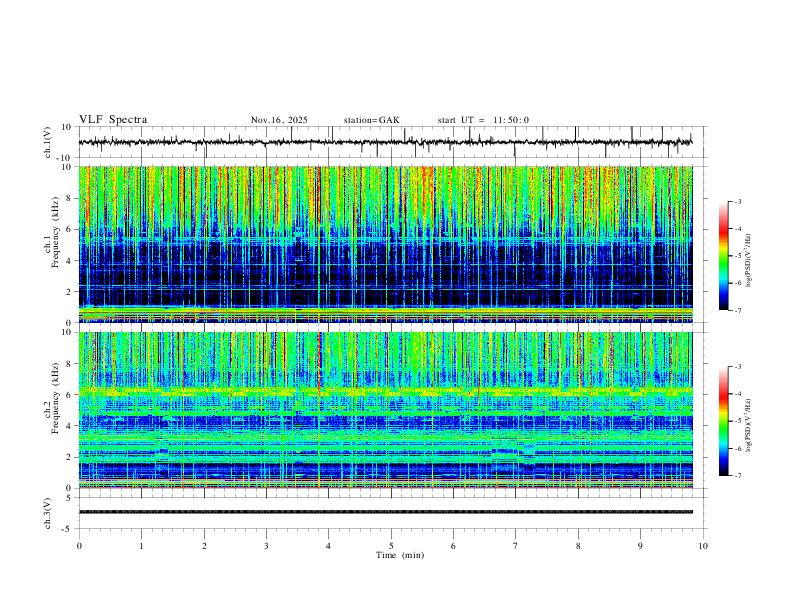Viewport: 792px width, 612px height.
Task: Click the ch.2 log(PSD) color scale title
Action: tap(749, 425)
